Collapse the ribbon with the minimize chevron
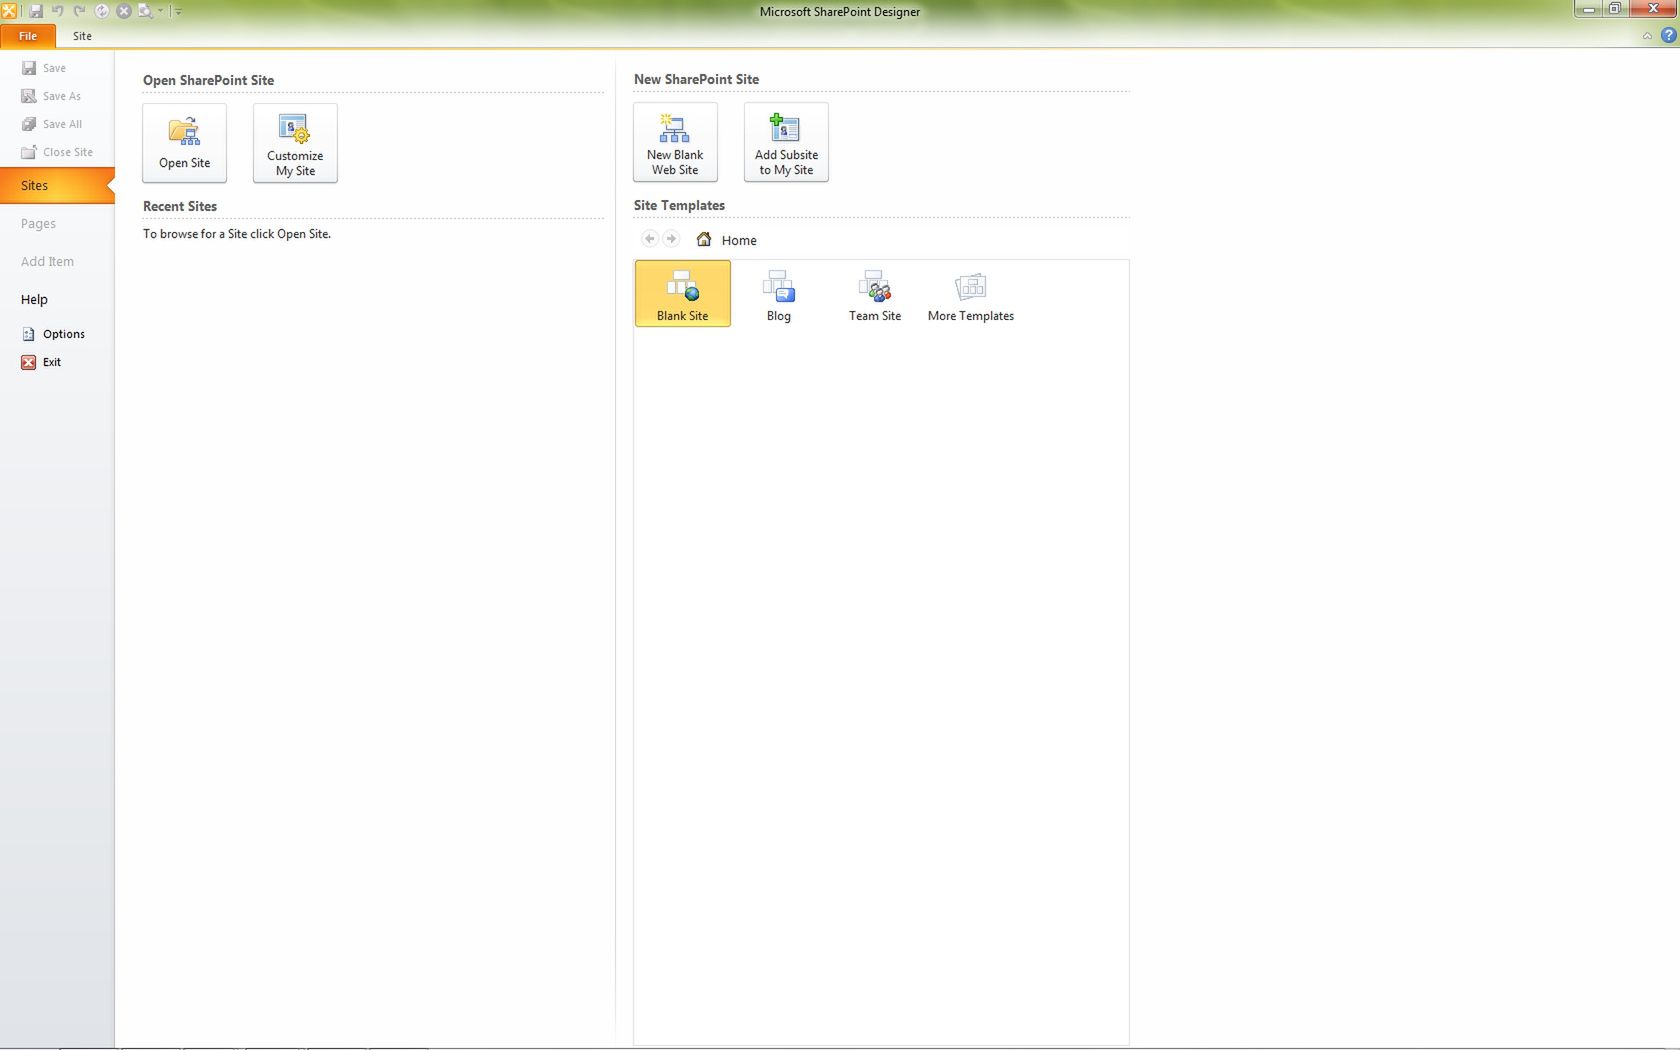Image resolution: width=1680 pixels, height=1050 pixels. 1646,35
